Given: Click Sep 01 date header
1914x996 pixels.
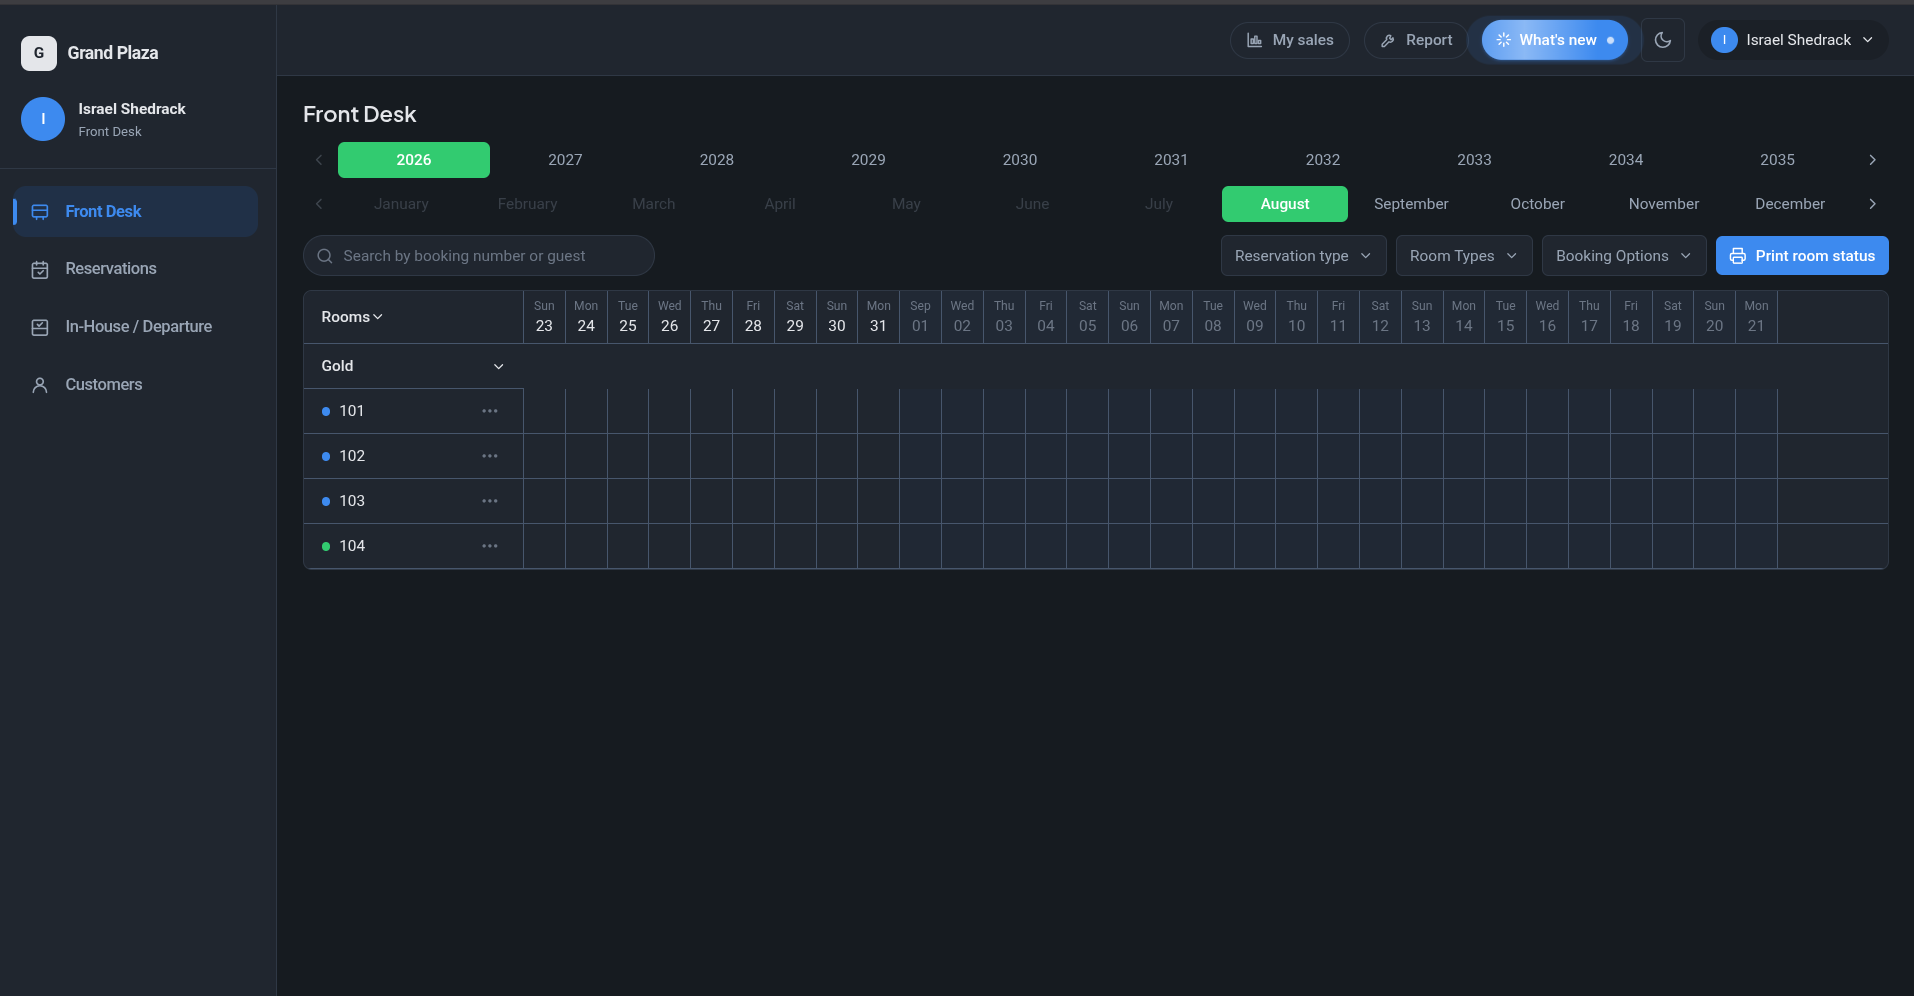Looking at the screenshot, I should pos(920,317).
